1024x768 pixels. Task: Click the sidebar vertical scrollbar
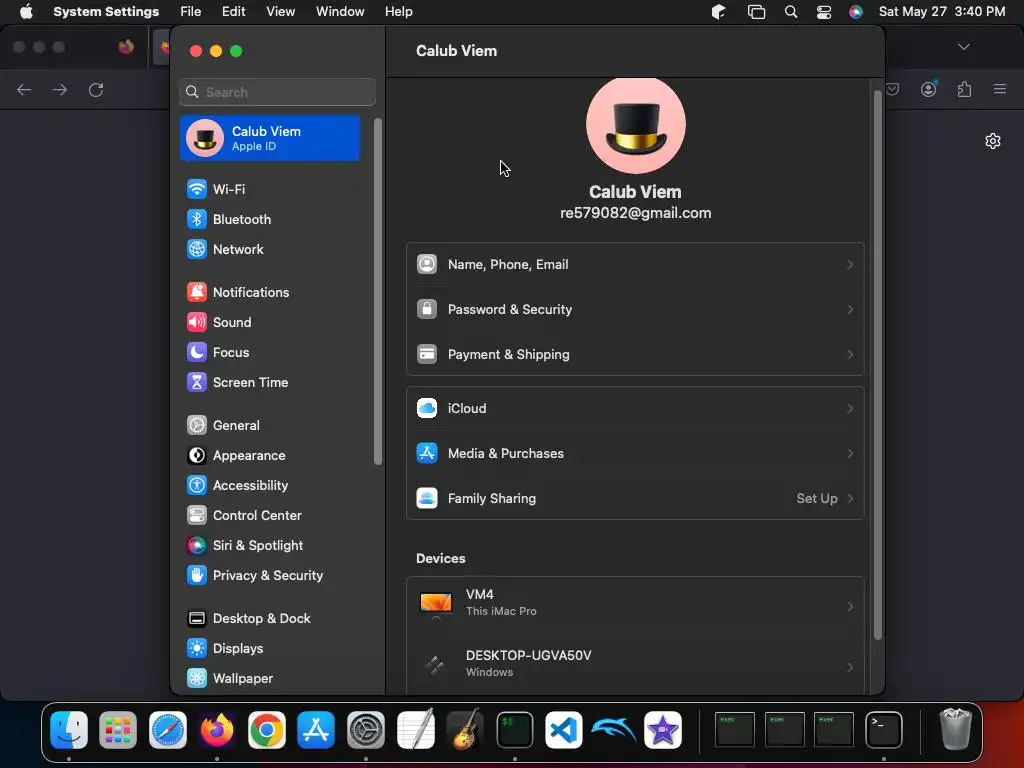[377, 291]
